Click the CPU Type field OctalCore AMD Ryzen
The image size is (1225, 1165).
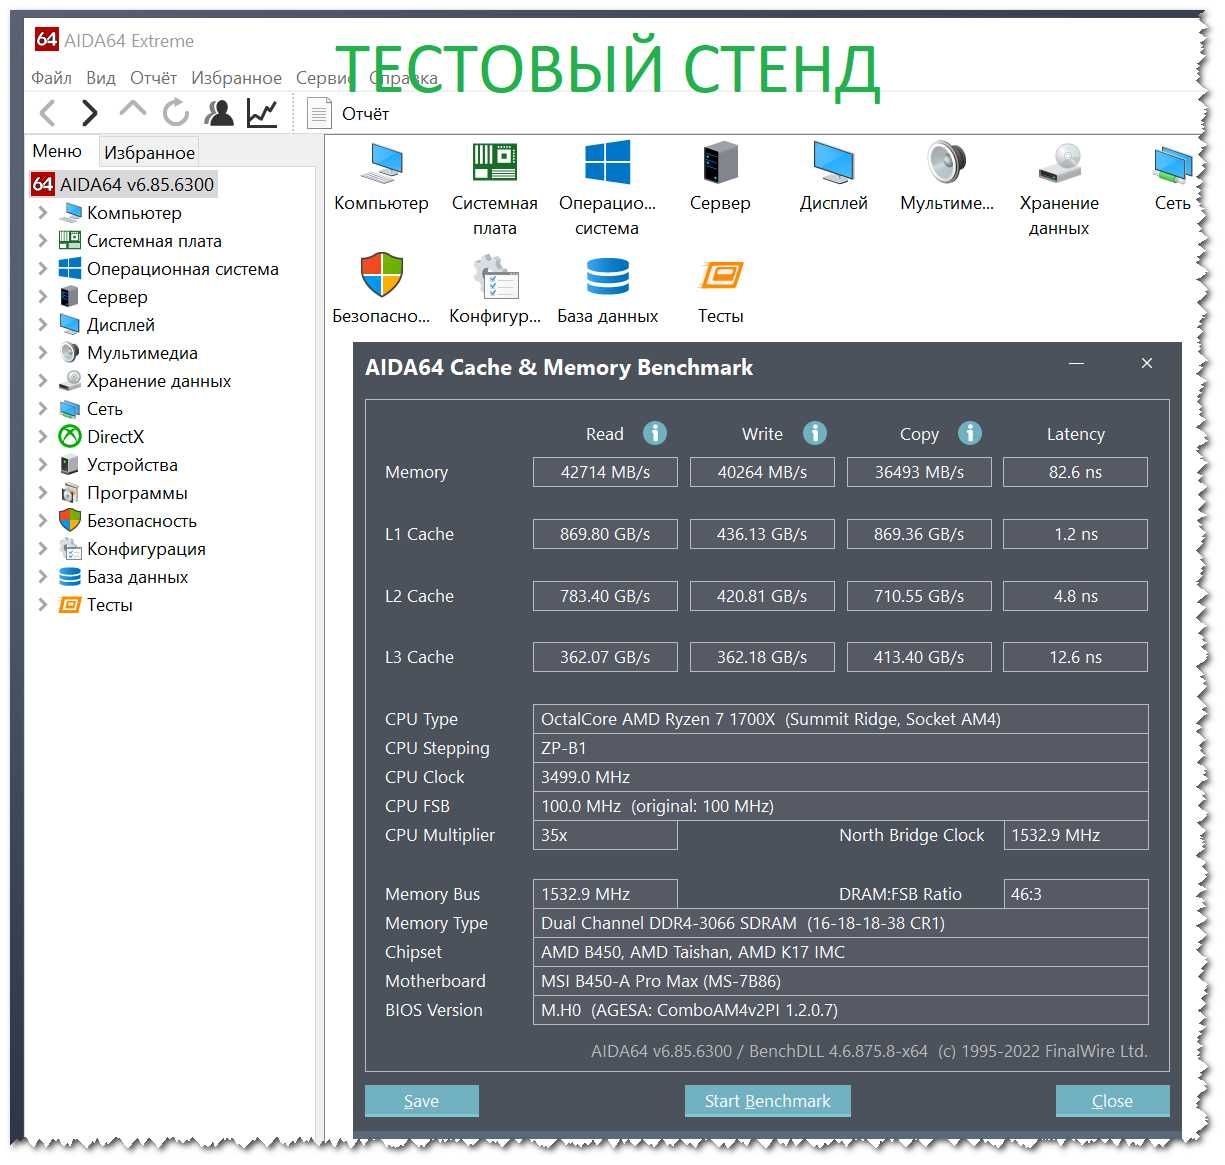point(840,719)
